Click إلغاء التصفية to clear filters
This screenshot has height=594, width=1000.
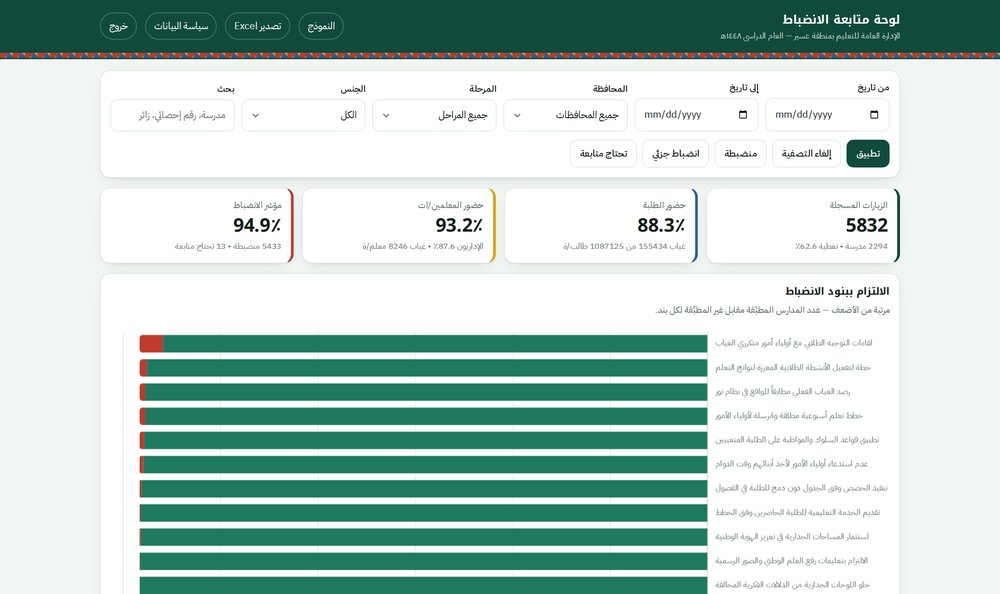807,154
